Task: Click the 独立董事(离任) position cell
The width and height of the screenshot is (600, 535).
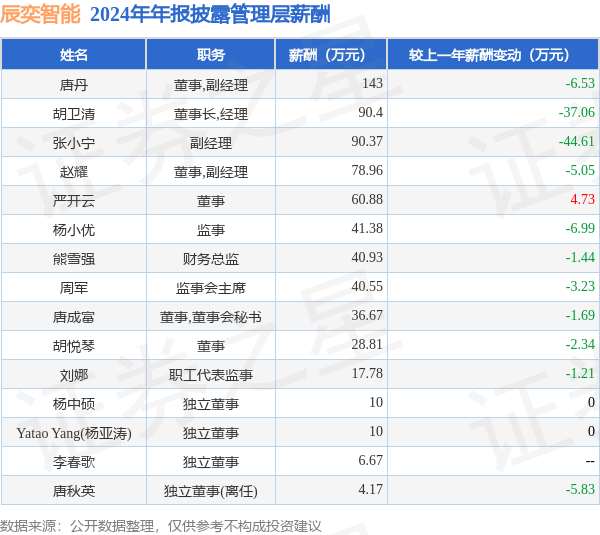Action: click(211, 491)
